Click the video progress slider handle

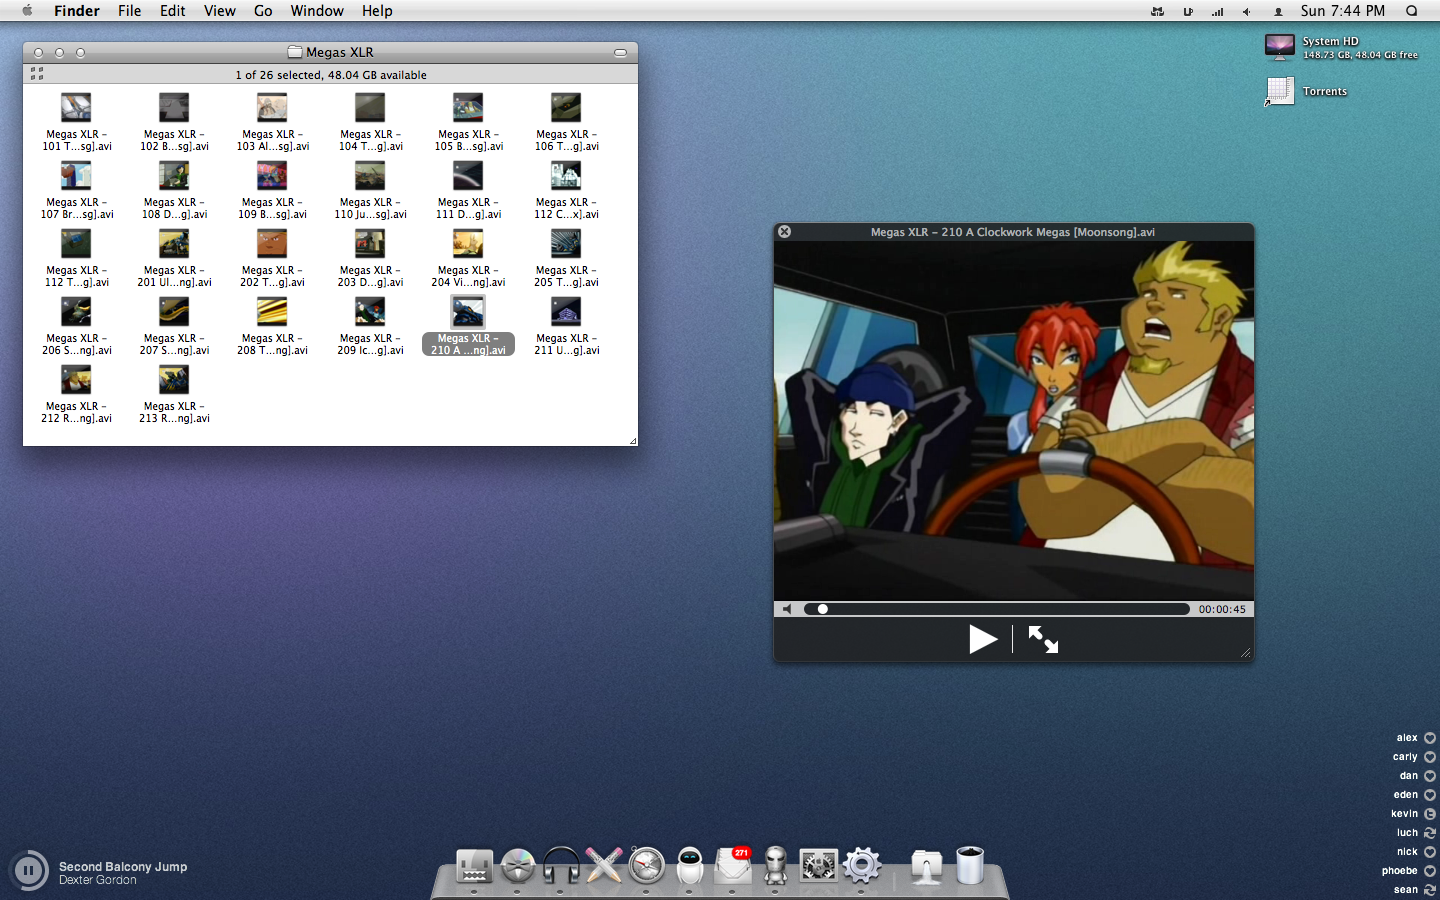tap(822, 609)
